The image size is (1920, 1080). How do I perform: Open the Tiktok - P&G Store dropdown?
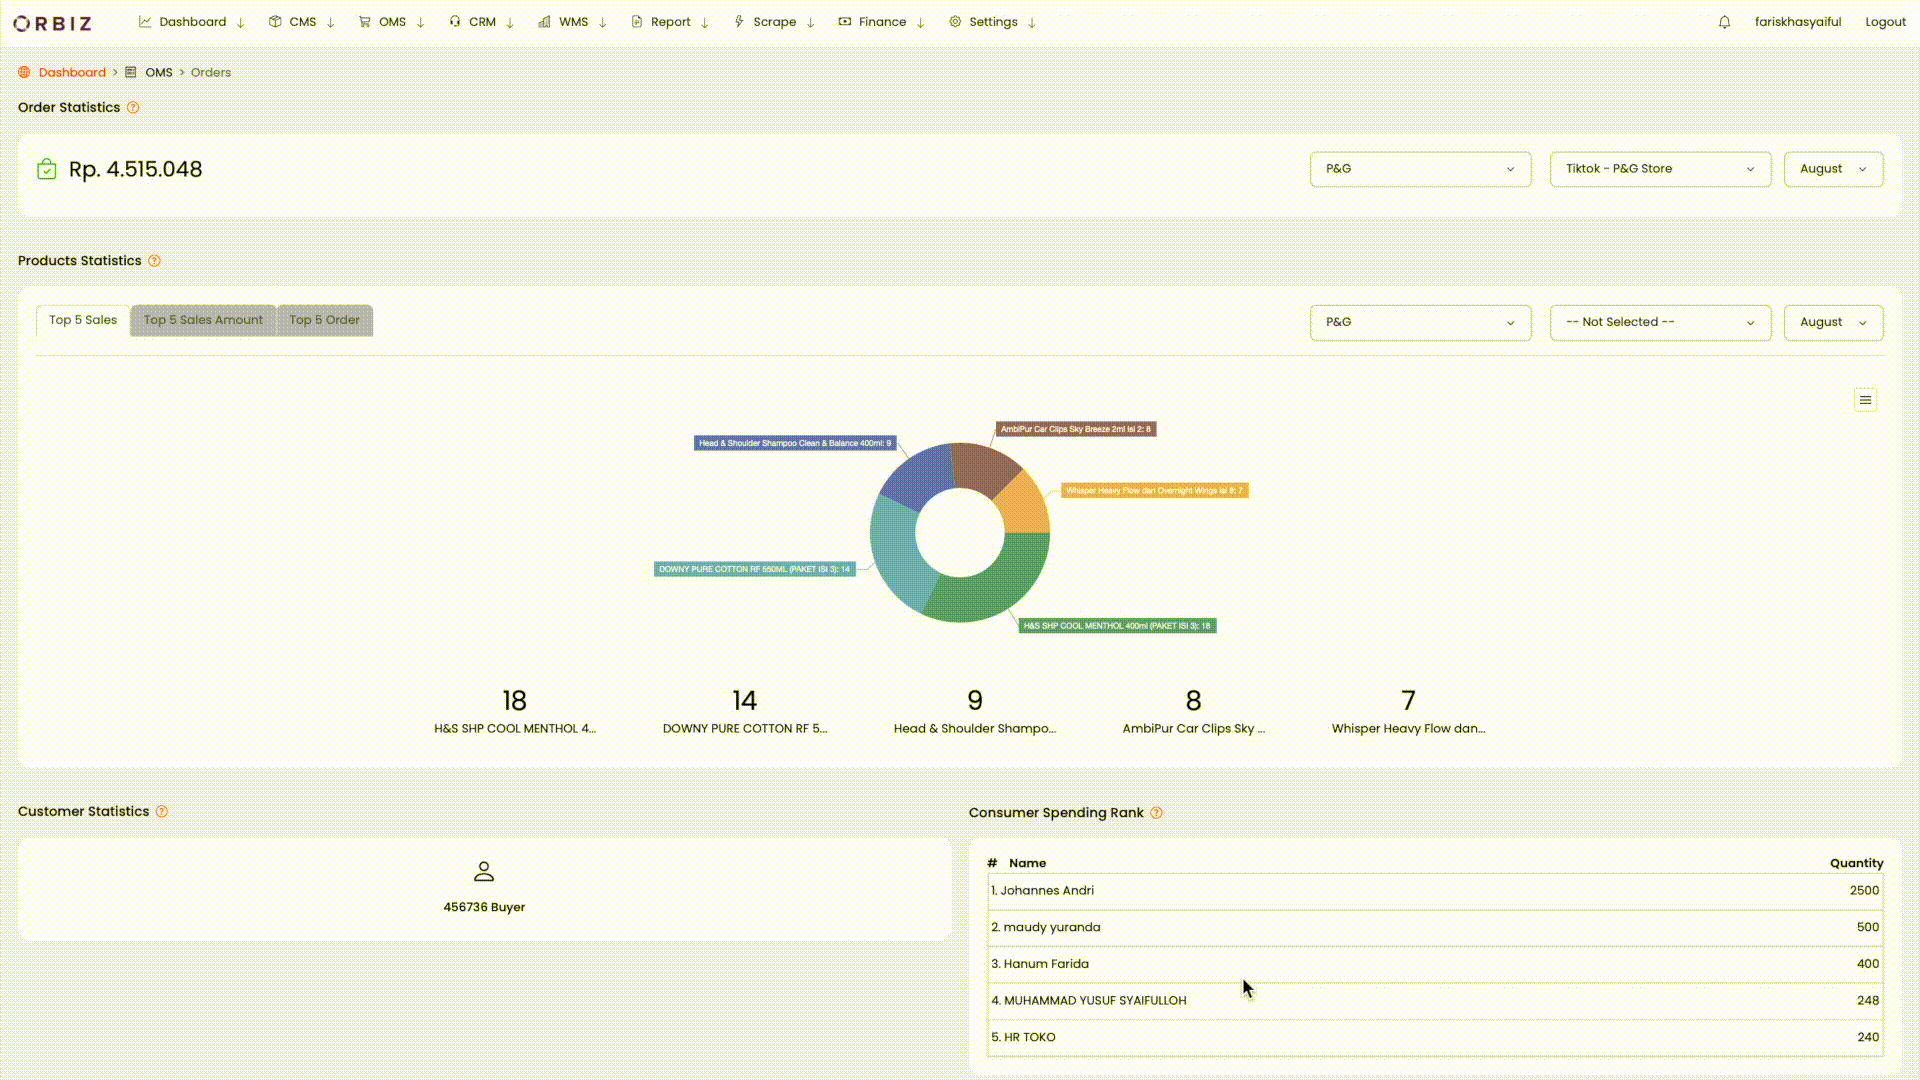[1659, 169]
